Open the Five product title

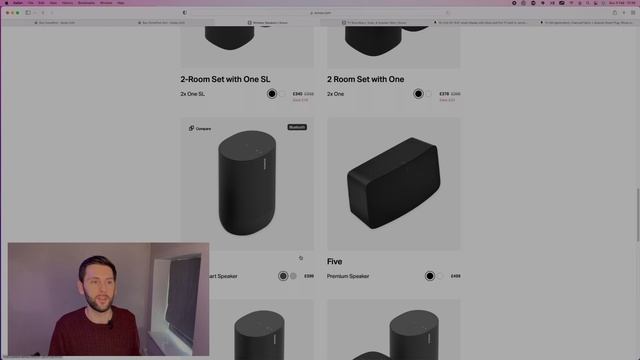point(334,261)
